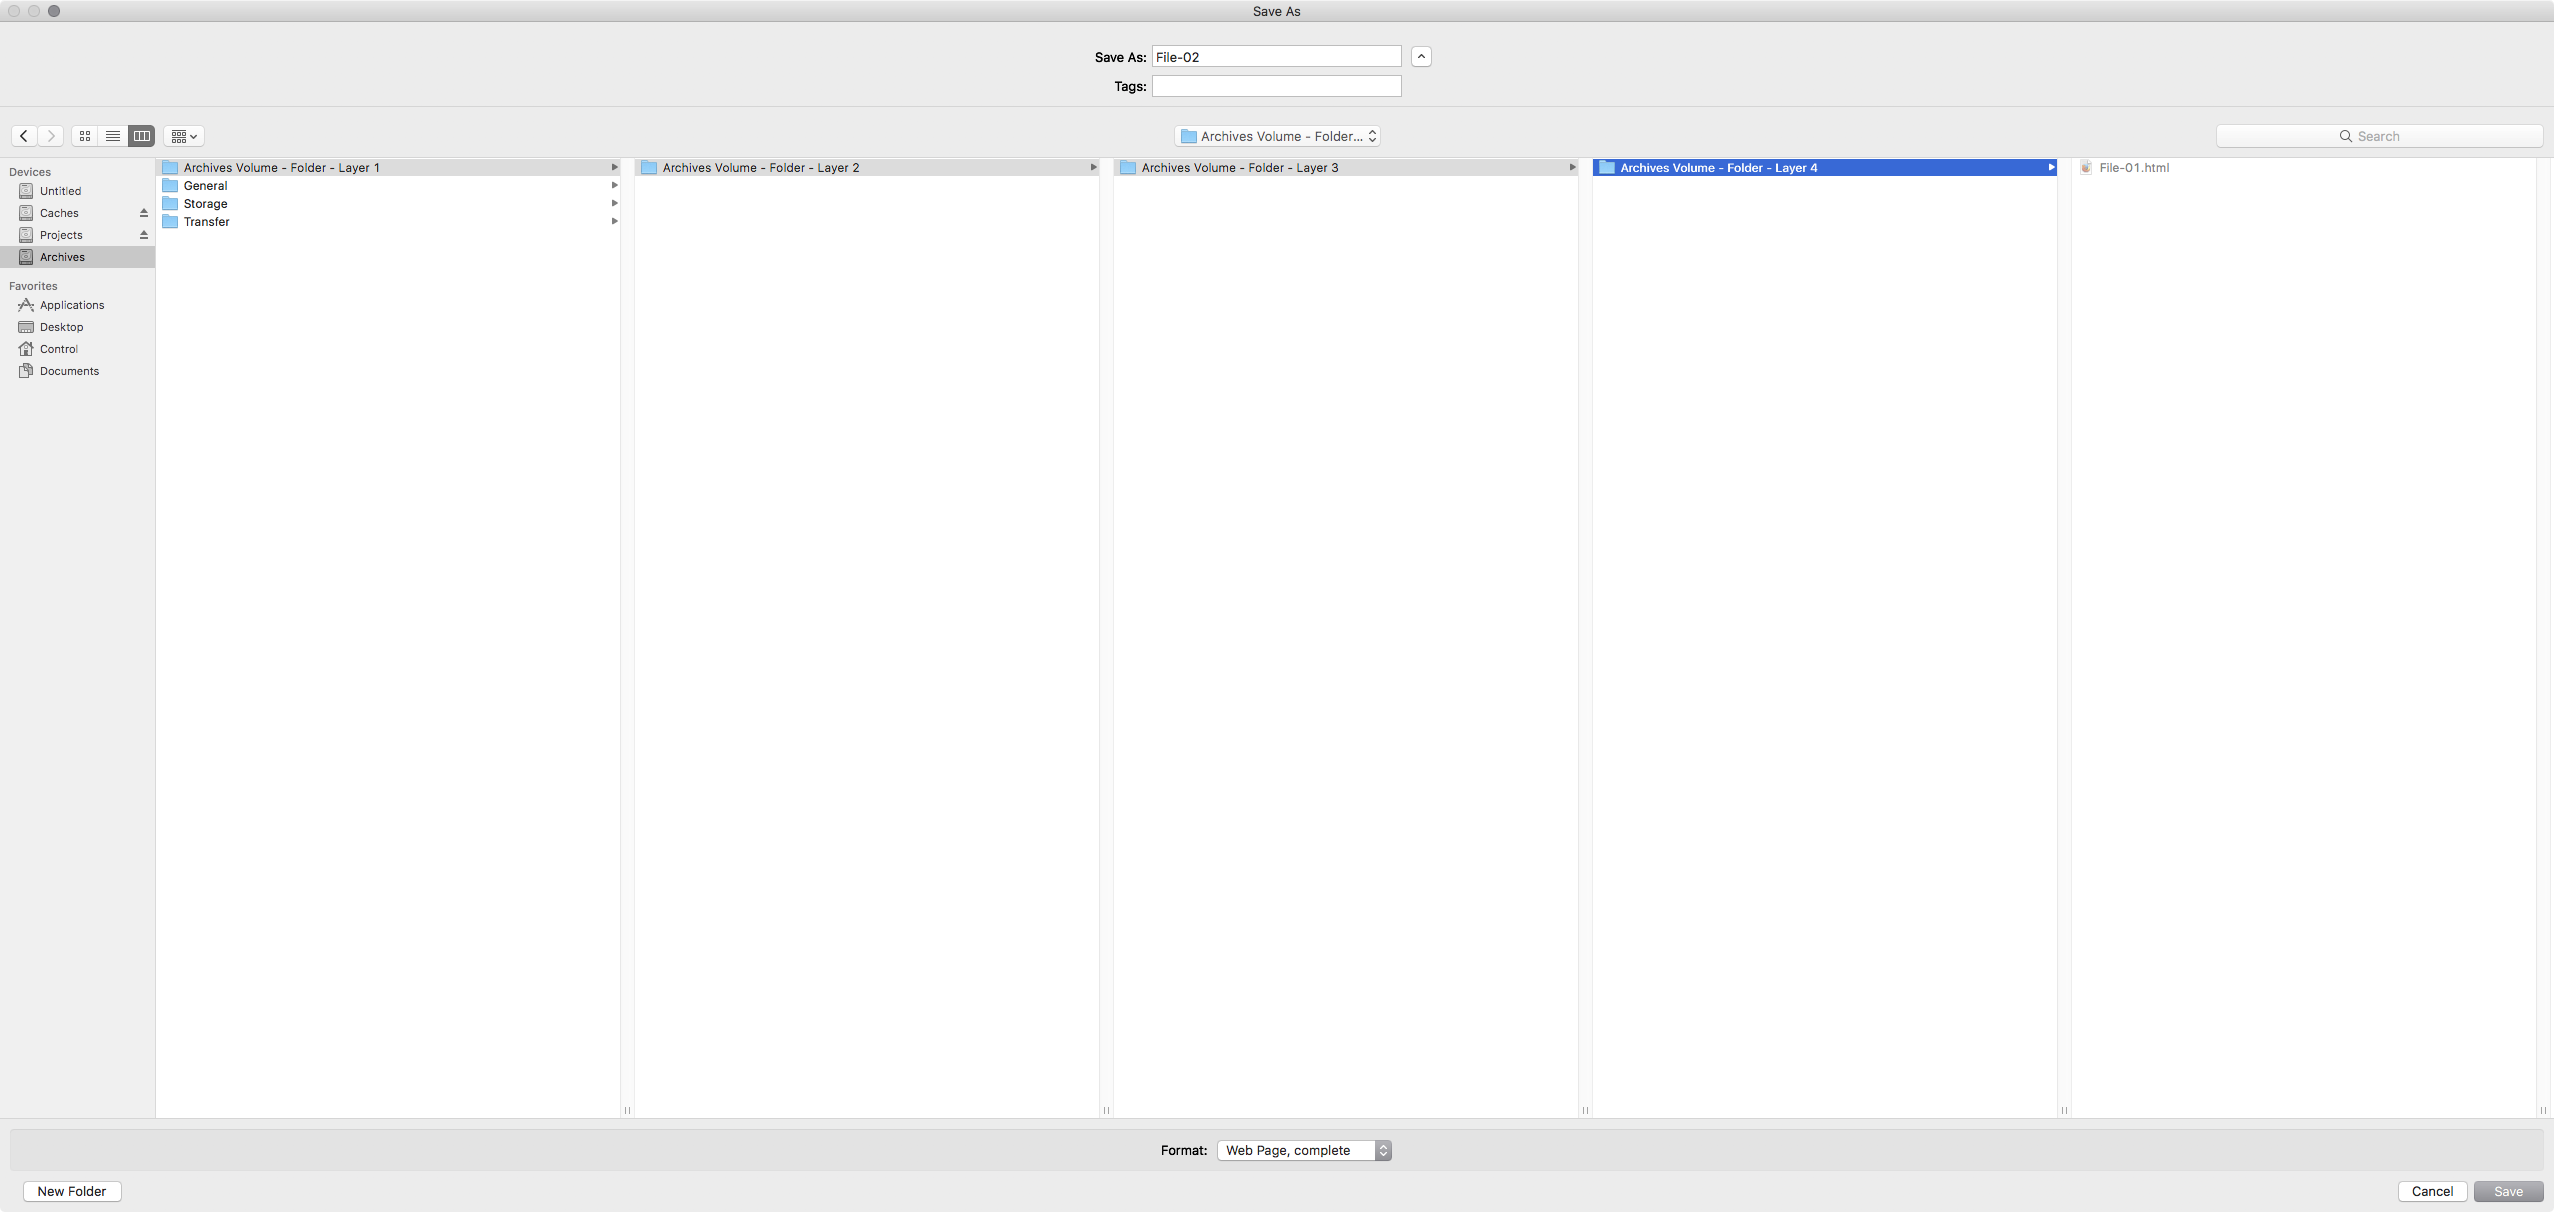Go forward with the right chevron button
The height and width of the screenshot is (1212, 2554).
(x=51, y=136)
